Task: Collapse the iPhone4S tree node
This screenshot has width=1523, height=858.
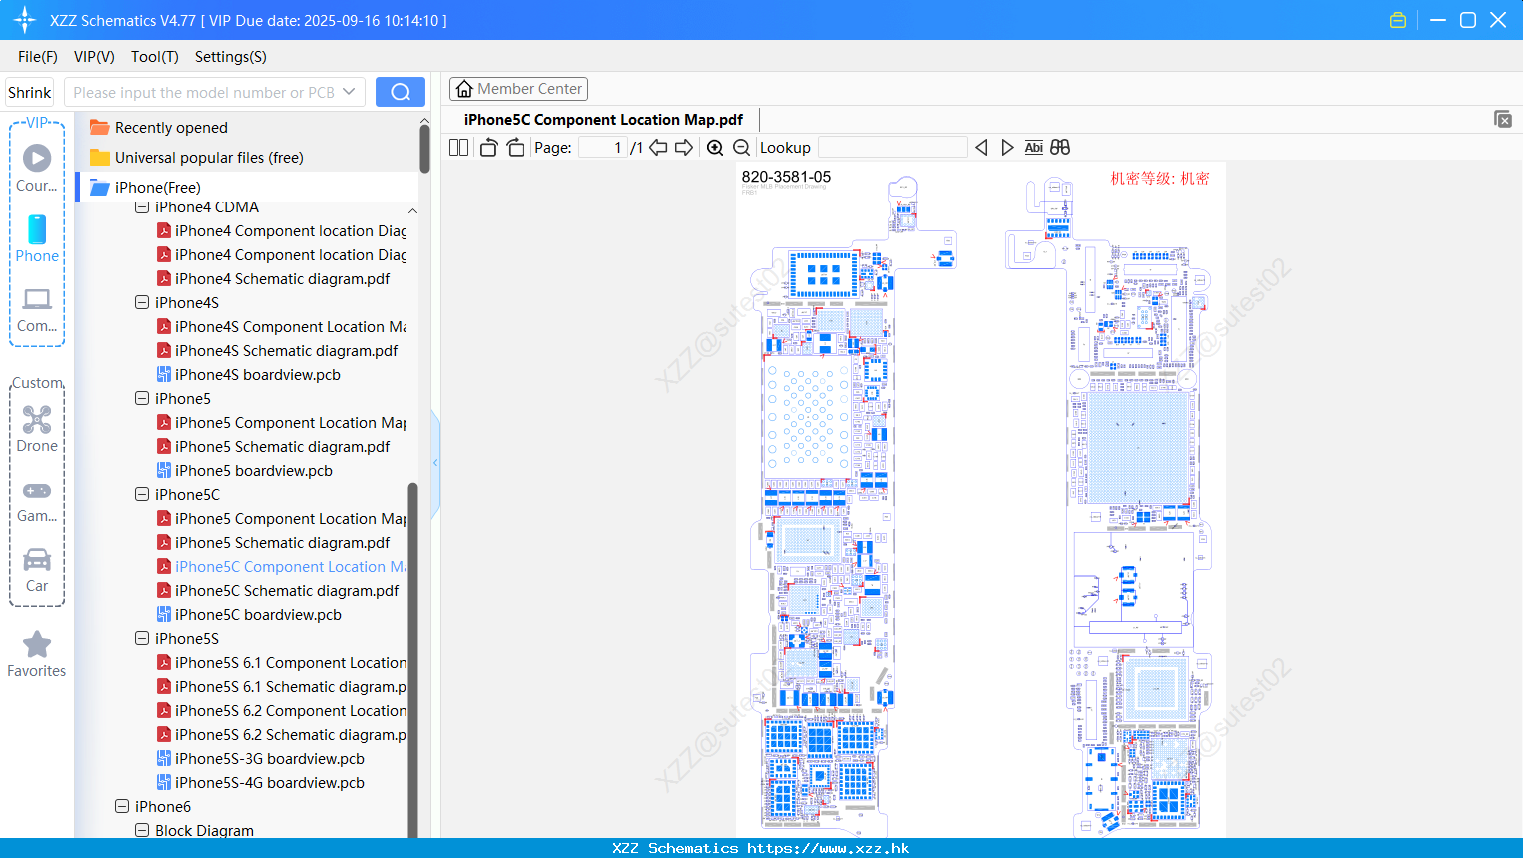Action: (x=142, y=302)
